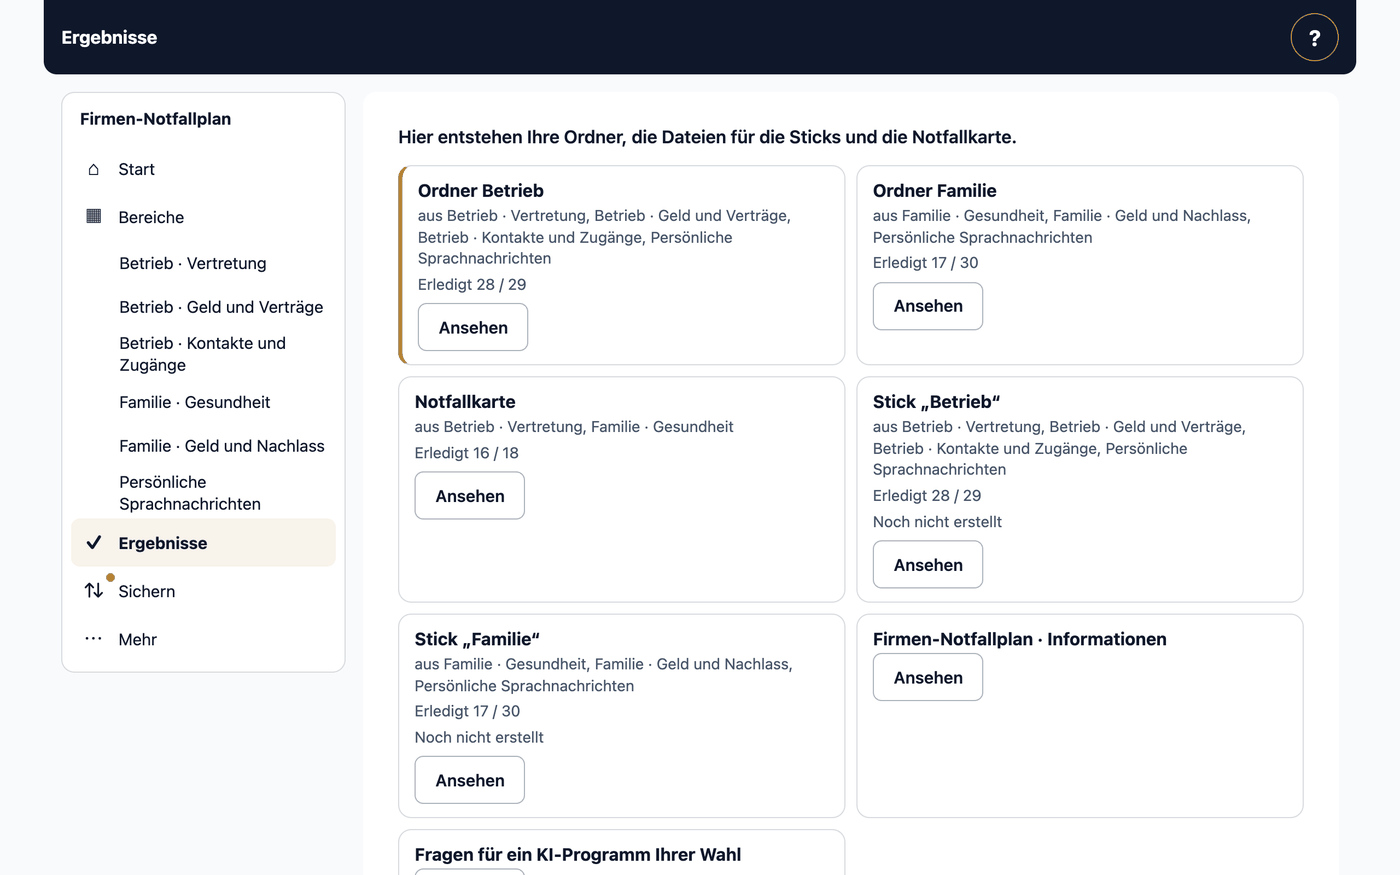The width and height of the screenshot is (1400, 875).
Task: Select Ergebnisse in the sidebar
Action: click(x=203, y=543)
